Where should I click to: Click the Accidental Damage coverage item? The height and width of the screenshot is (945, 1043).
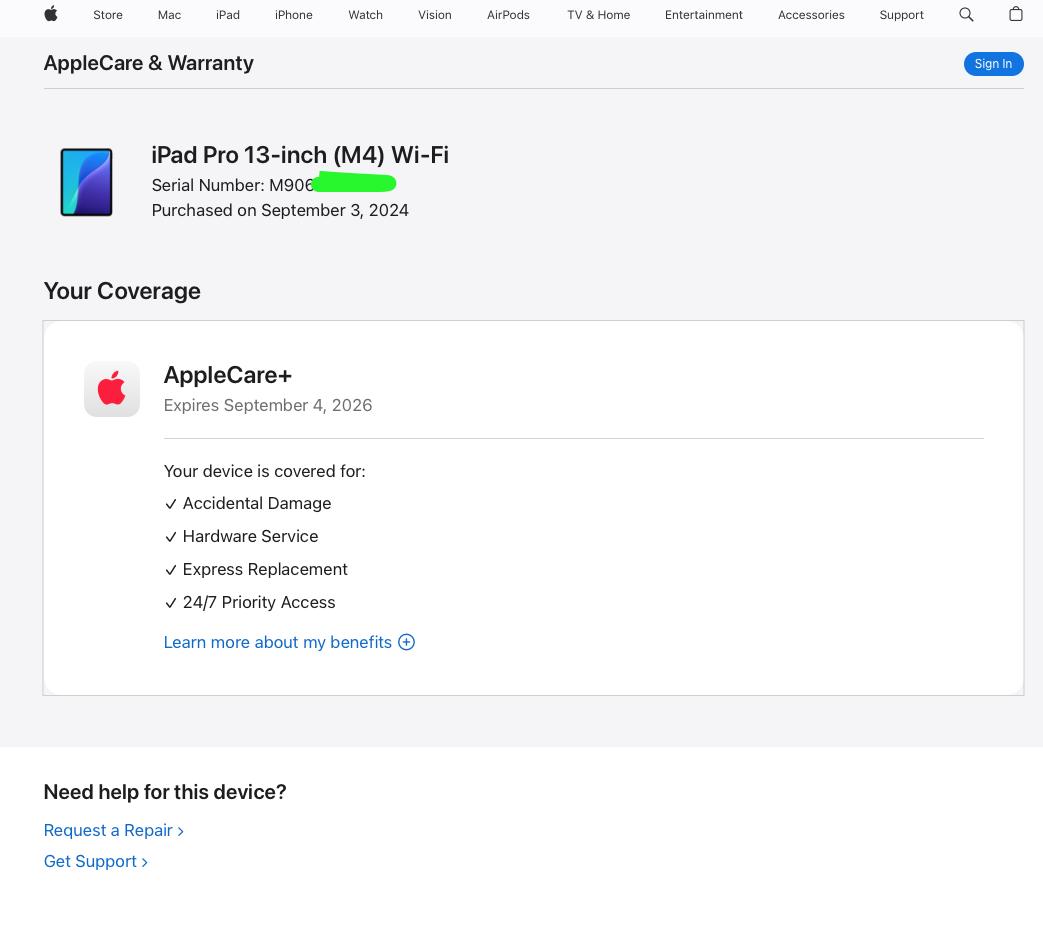coord(247,503)
